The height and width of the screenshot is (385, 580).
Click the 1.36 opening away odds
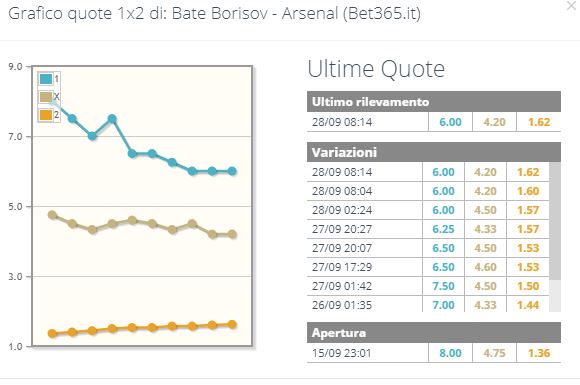[539, 353]
